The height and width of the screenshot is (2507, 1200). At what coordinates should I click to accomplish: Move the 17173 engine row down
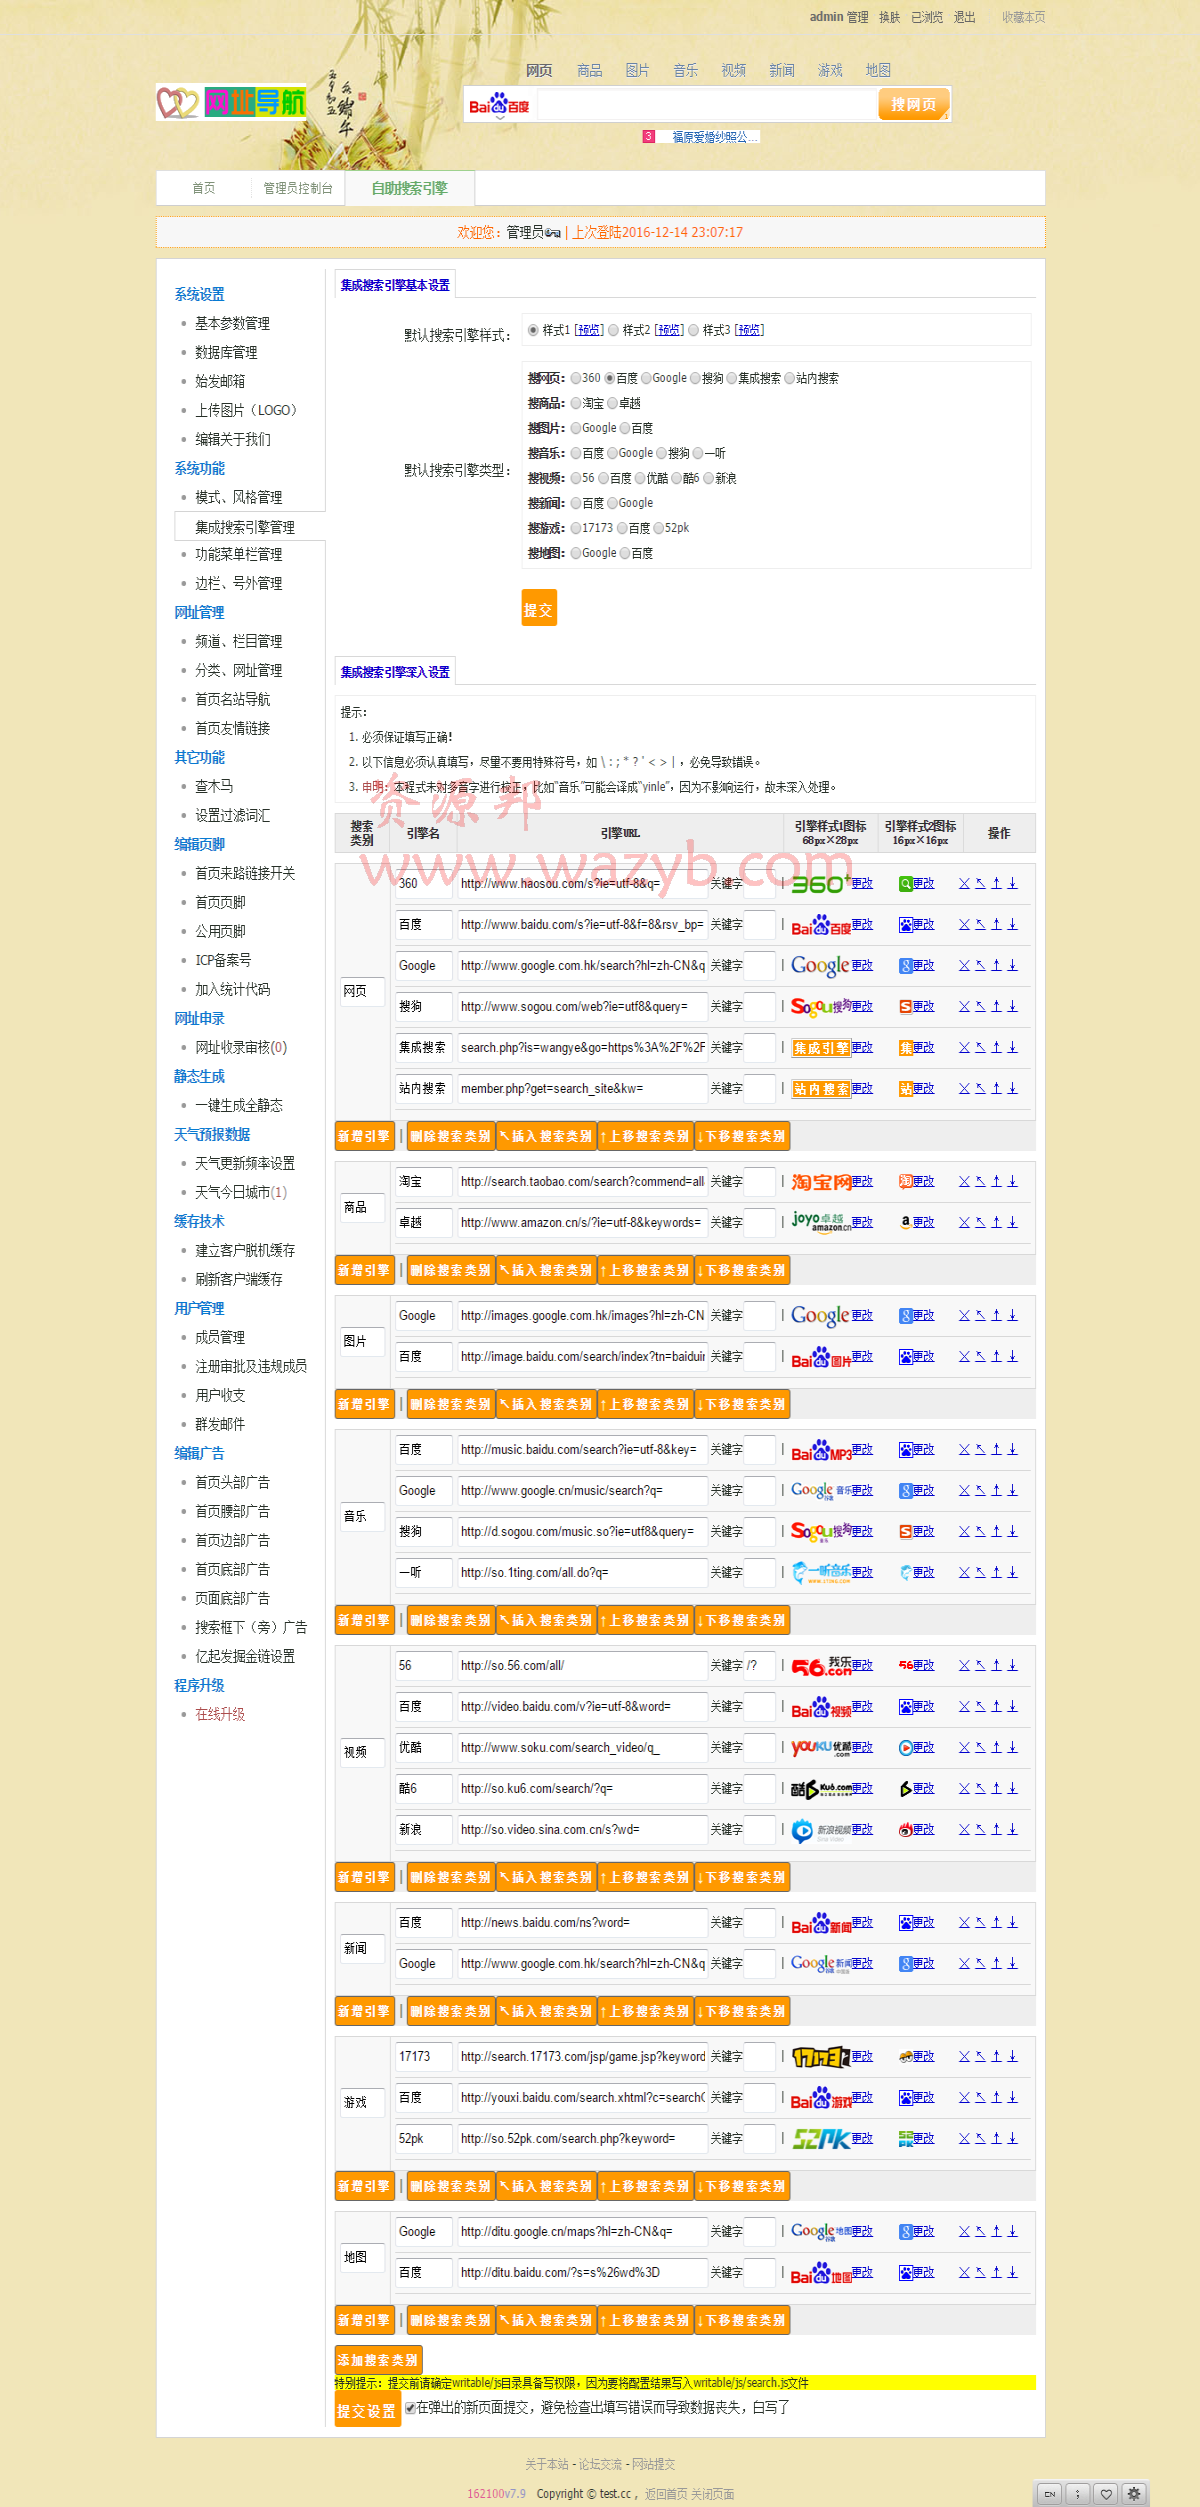point(1012,2056)
